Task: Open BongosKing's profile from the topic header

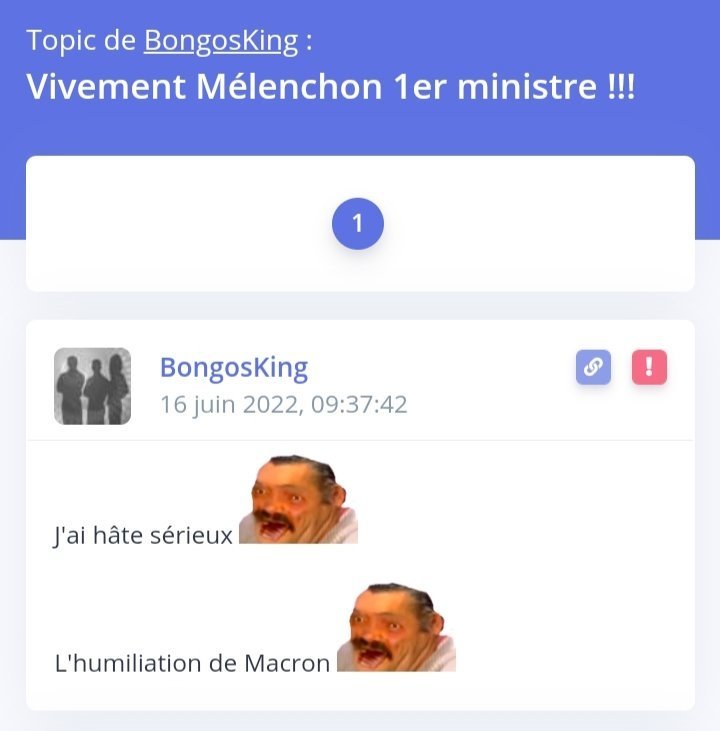Action: pyautogui.click(x=221, y=41)
